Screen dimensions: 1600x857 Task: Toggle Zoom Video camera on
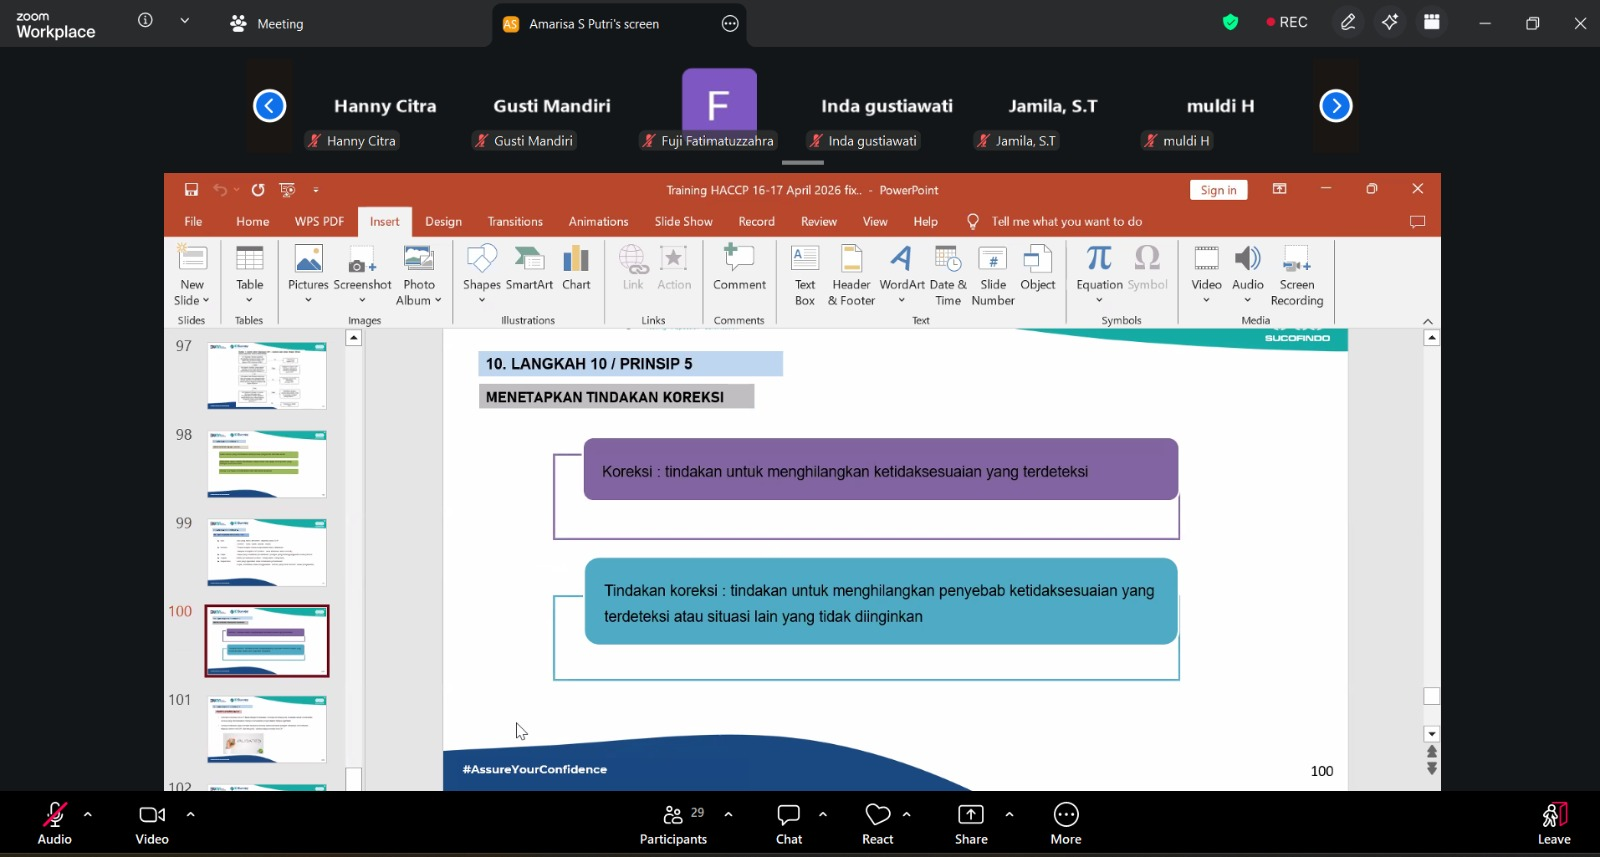coord(152,824)
